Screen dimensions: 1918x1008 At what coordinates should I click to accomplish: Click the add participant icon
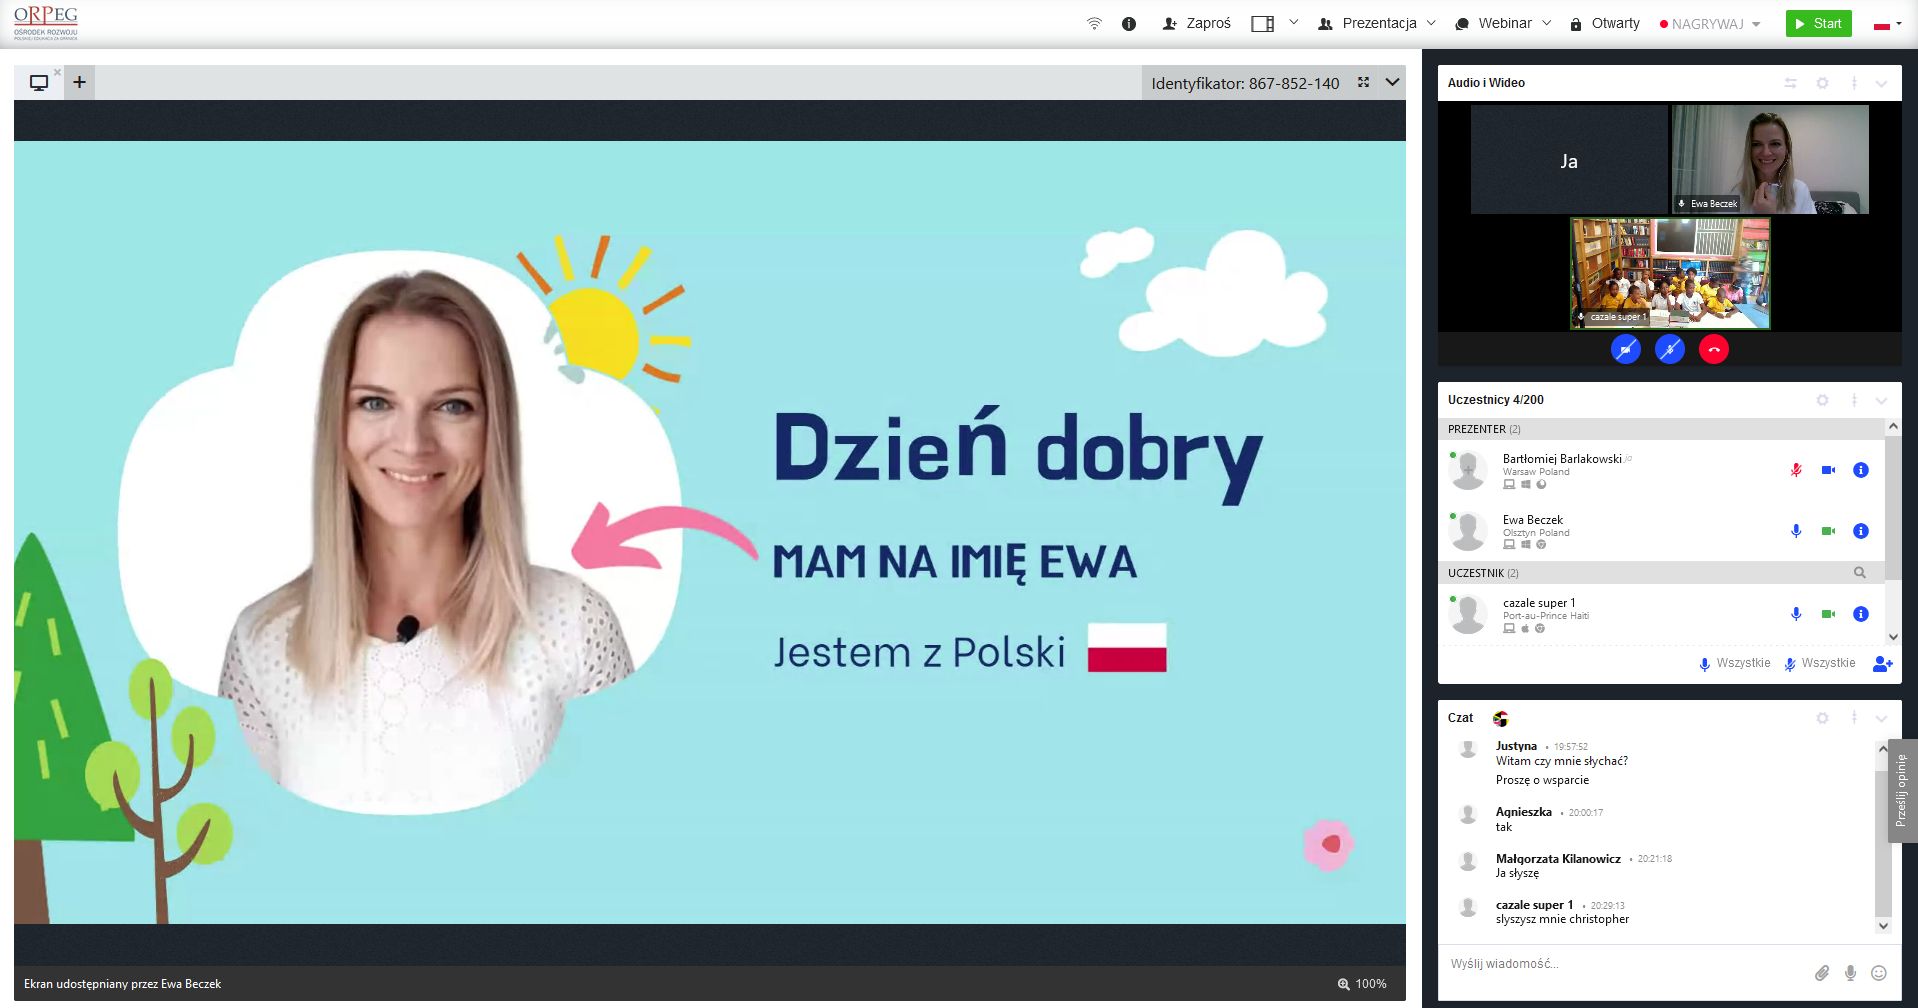tap(1882, 664)
